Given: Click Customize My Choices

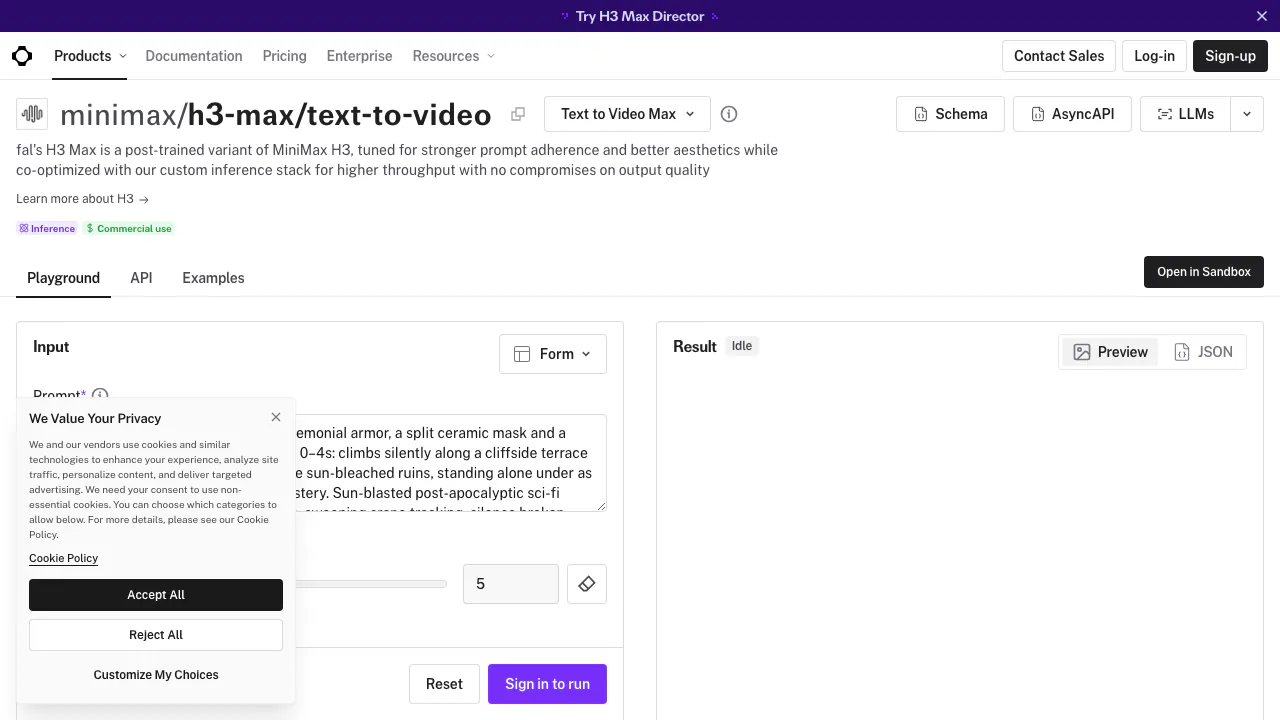Looking at the screenshot, I should coord(156,675).
